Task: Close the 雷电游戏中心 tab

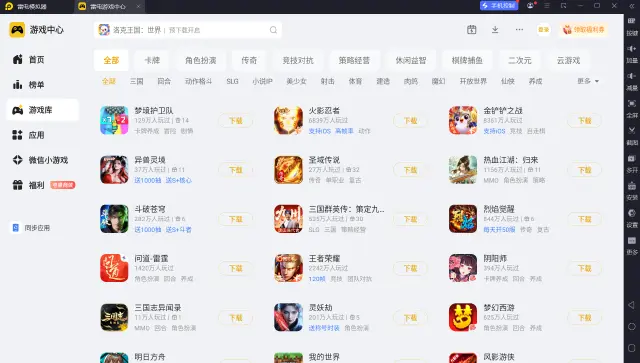Action: [138, 6]
